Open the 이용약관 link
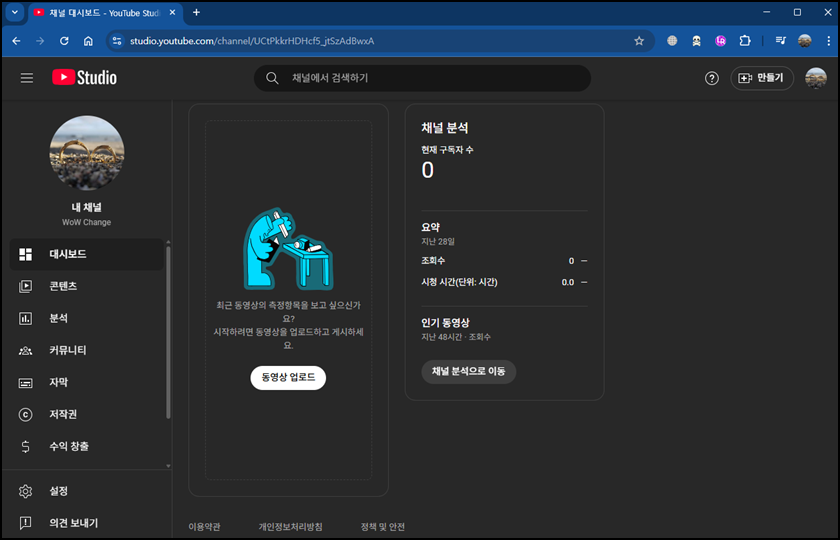This screenshot has width=840, height=540. pos(205,527)
